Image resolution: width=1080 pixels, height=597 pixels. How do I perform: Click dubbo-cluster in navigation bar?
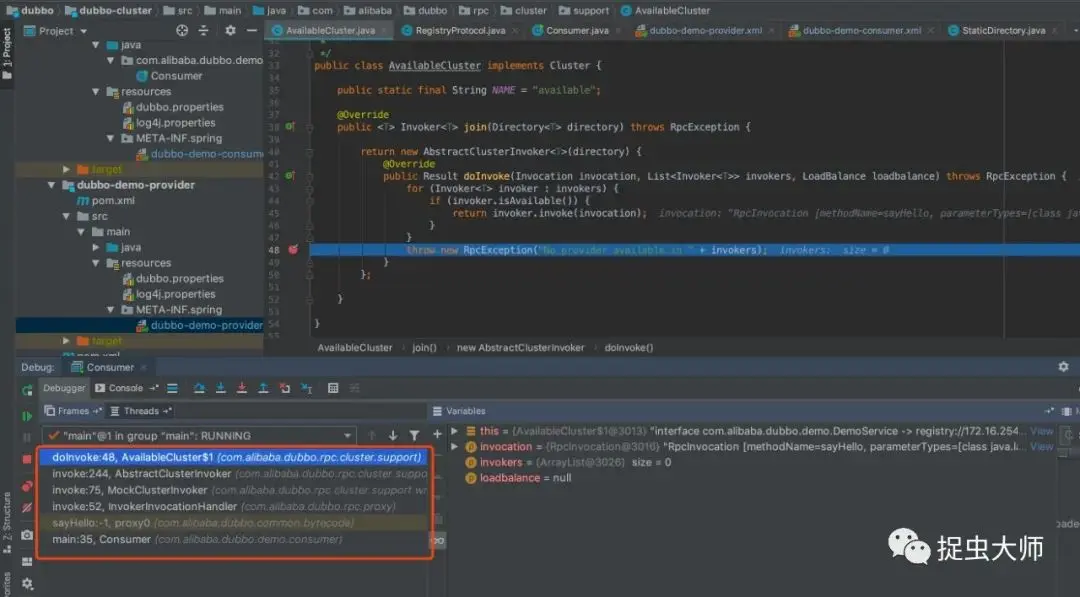coord(108,10)
